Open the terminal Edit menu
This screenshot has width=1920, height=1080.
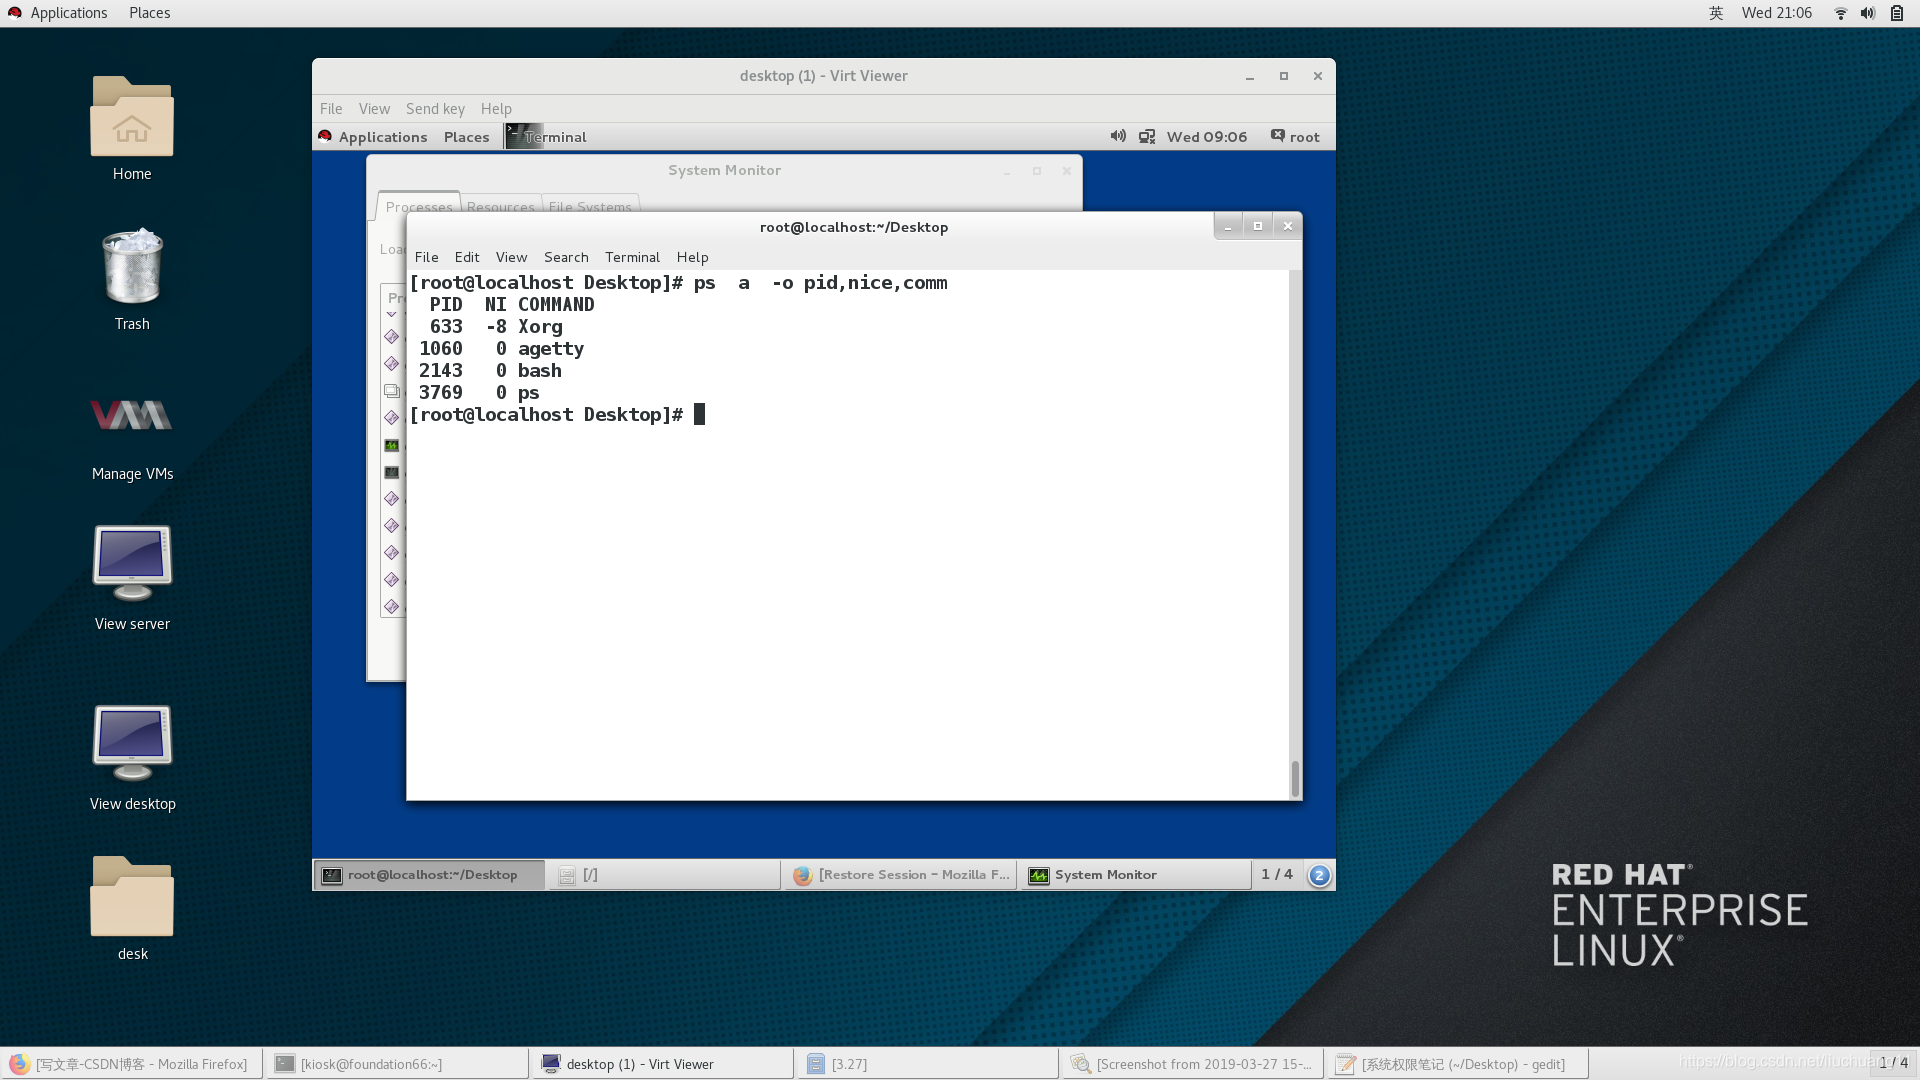(x=467, y=257)
